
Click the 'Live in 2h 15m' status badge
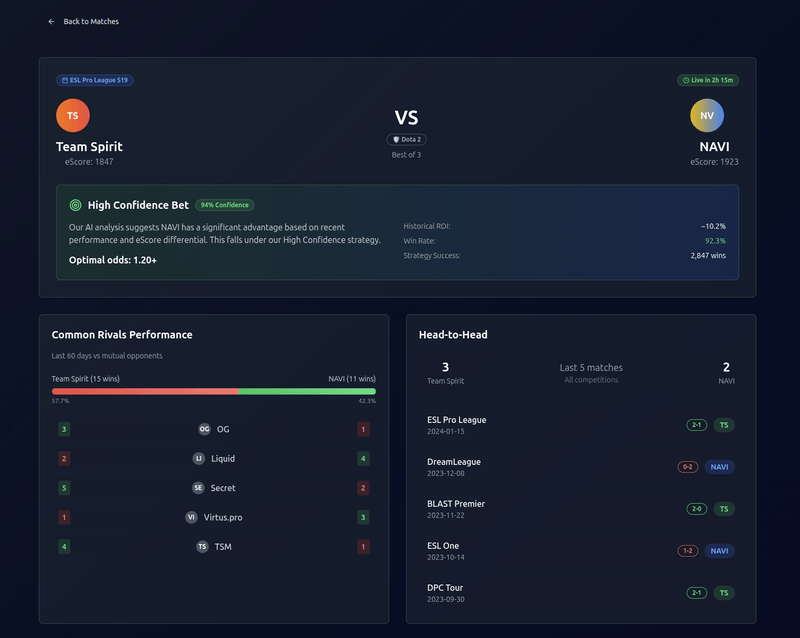coord(708,80)
